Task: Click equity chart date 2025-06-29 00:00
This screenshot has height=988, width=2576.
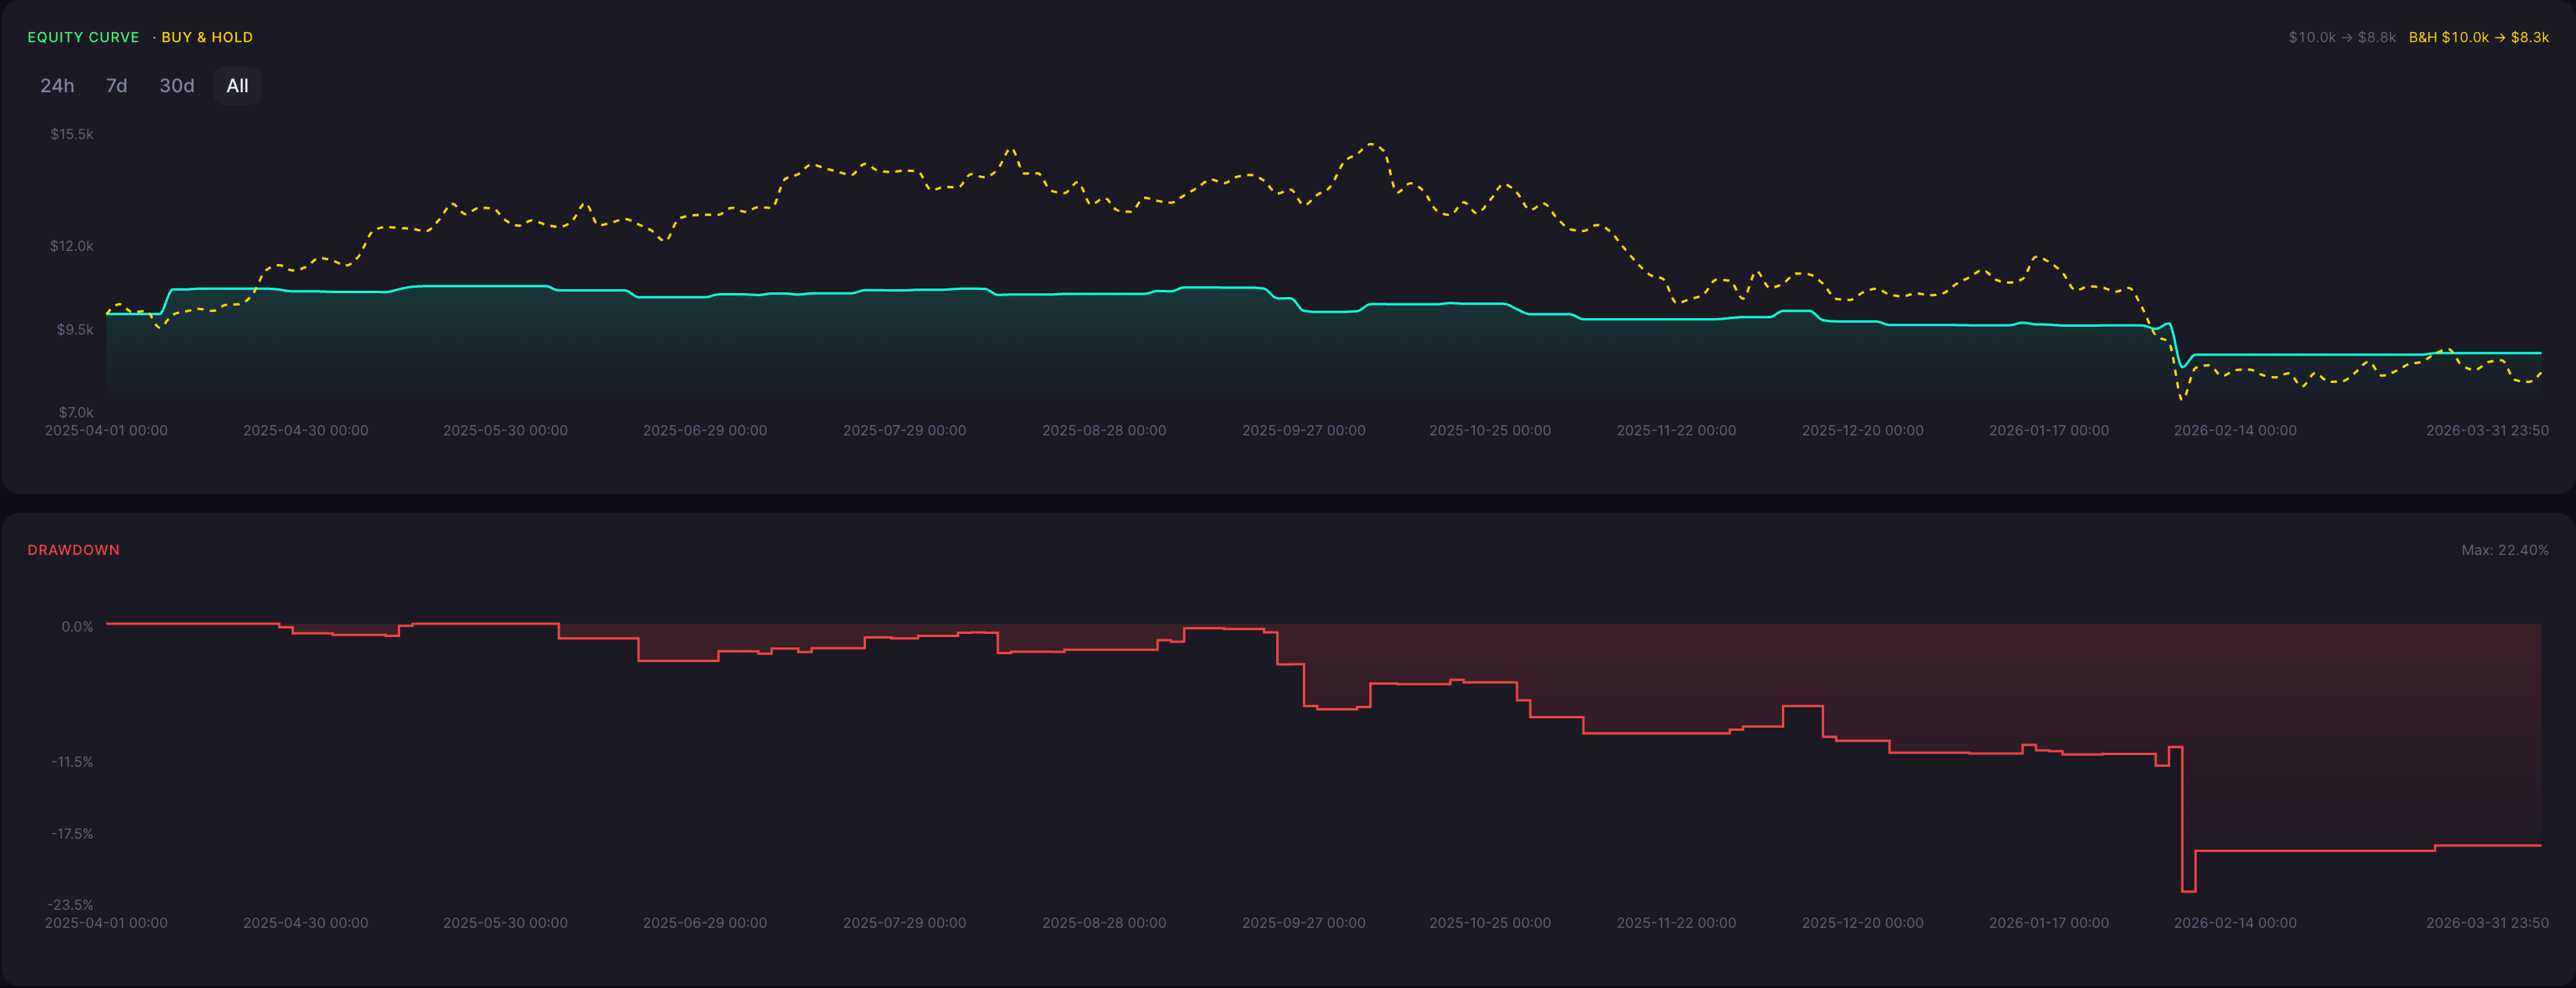Action: pos(705,430)
